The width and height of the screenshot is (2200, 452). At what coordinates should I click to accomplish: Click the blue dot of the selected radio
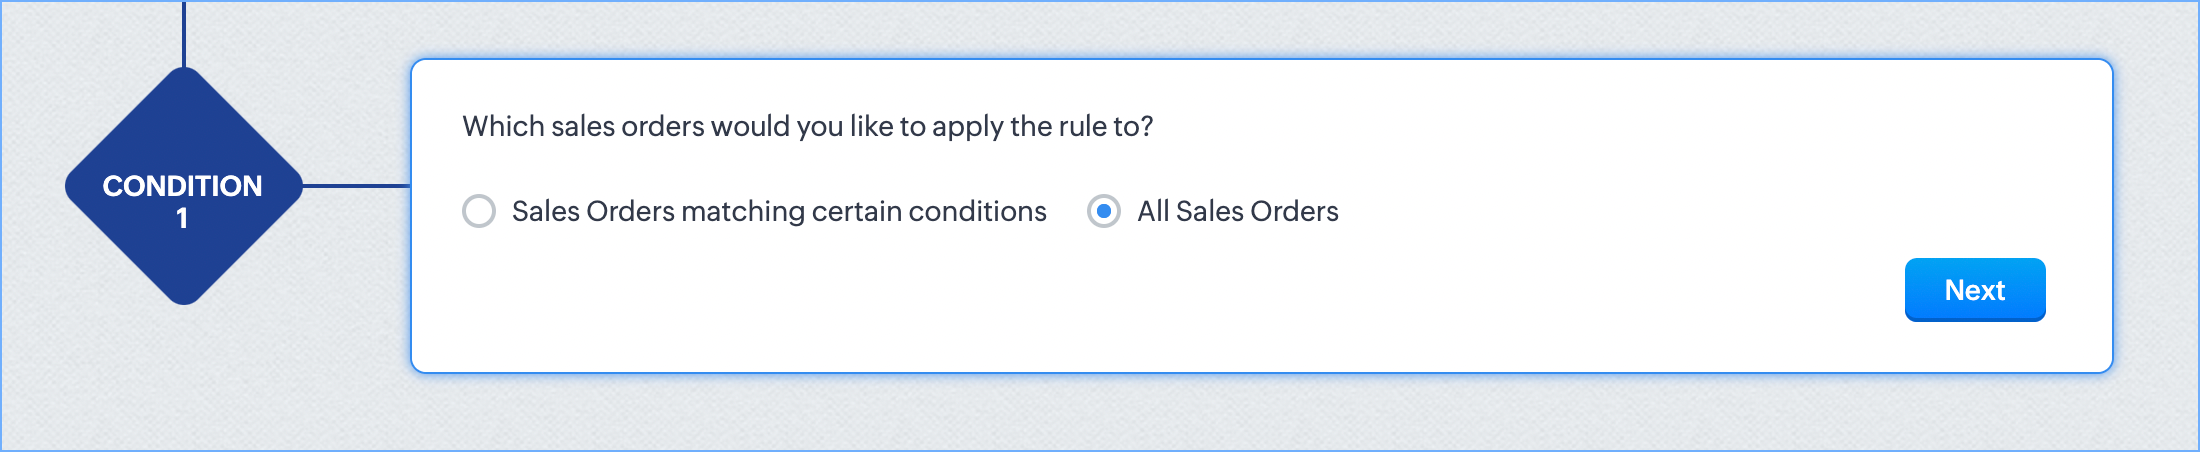[1103, 211]
